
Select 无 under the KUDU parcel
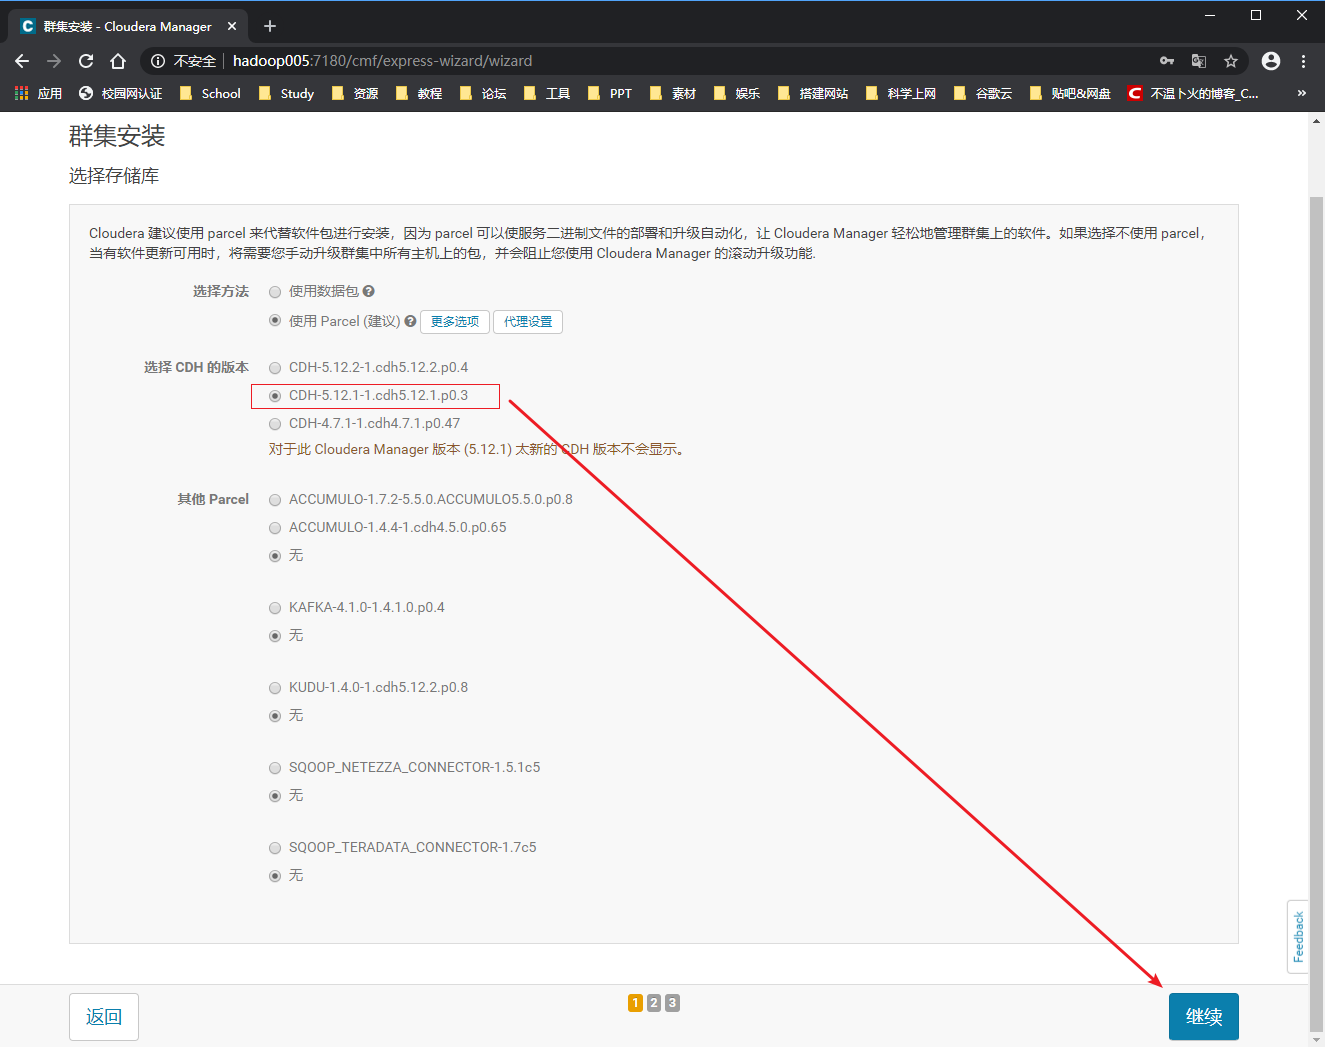pos(275,716)
